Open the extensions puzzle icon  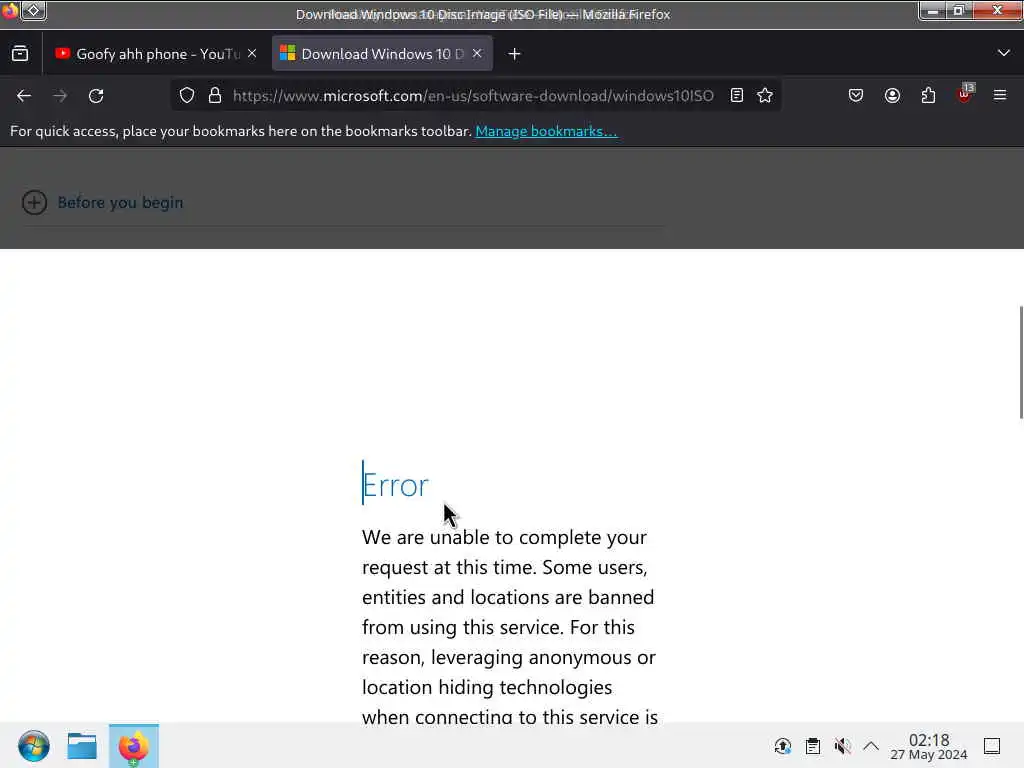point(928,95)
